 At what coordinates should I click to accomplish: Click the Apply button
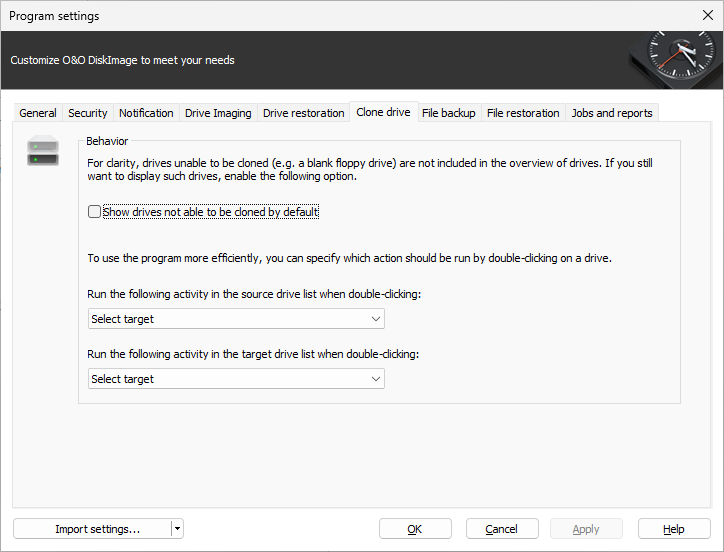(586, 529)
